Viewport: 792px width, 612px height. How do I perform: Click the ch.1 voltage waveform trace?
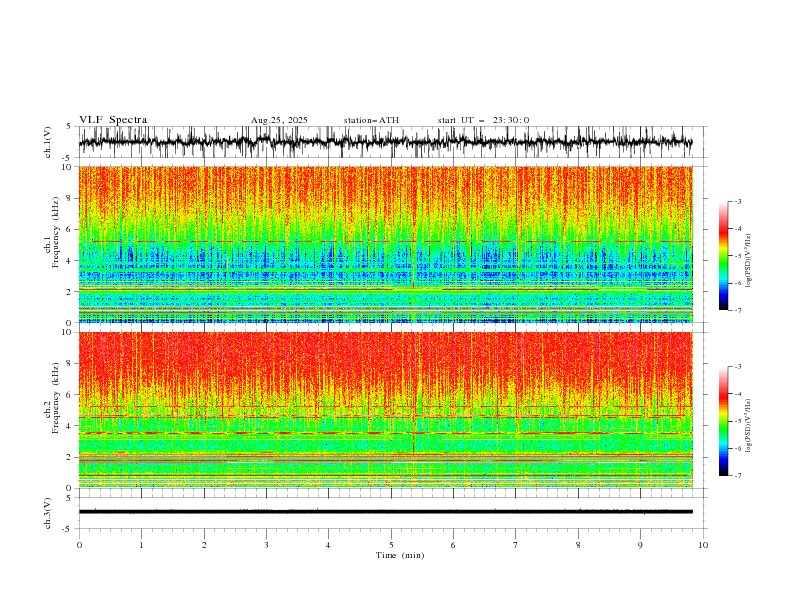click(385, 142)
